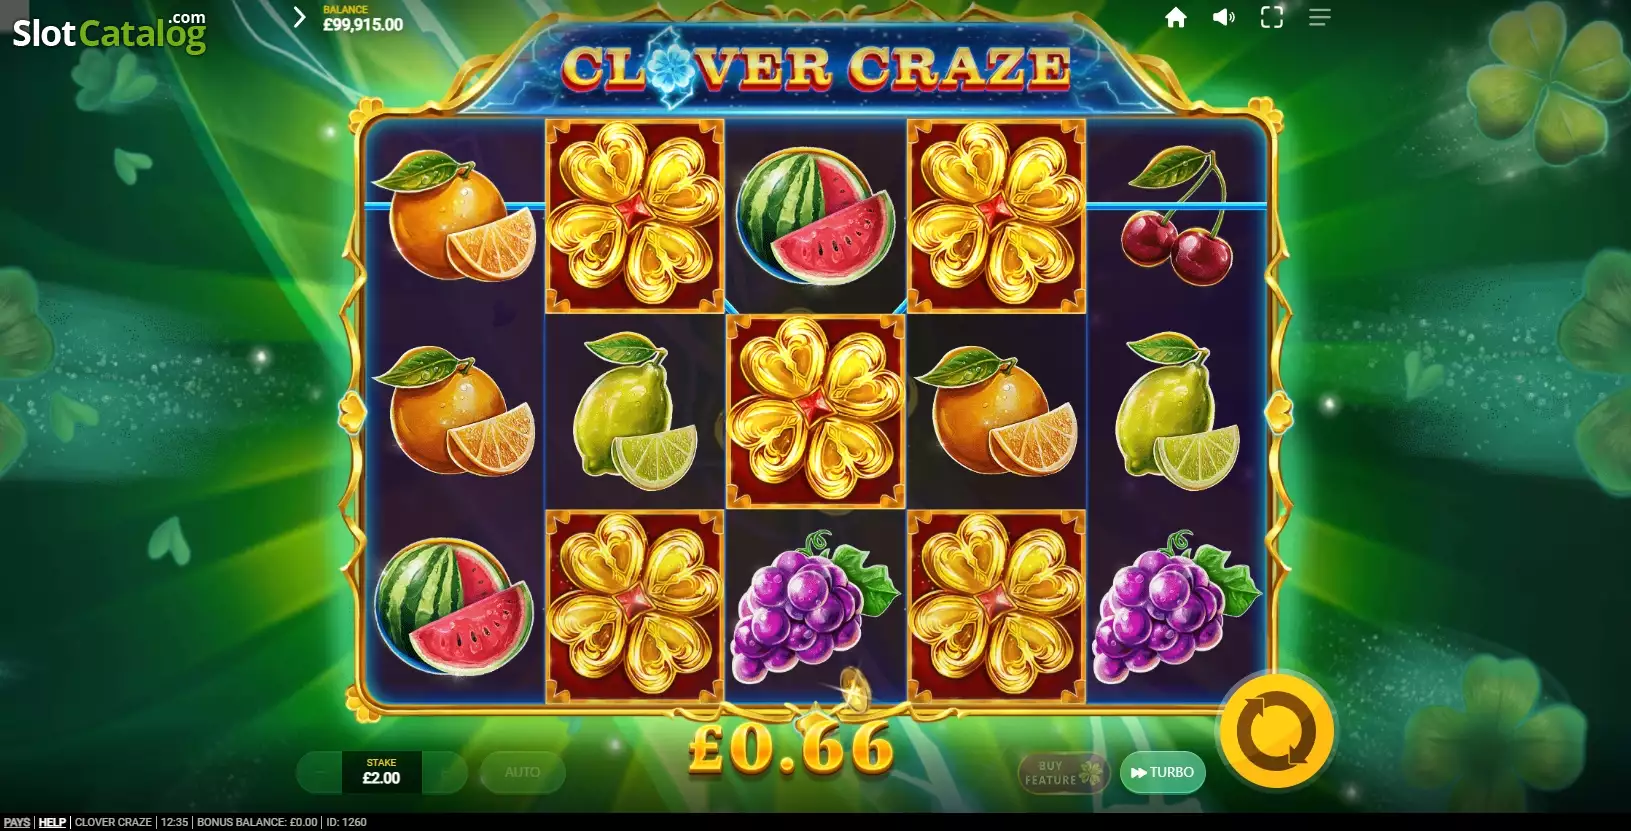Open the Help link
The image size is (1631, 831).
[52, 822]
